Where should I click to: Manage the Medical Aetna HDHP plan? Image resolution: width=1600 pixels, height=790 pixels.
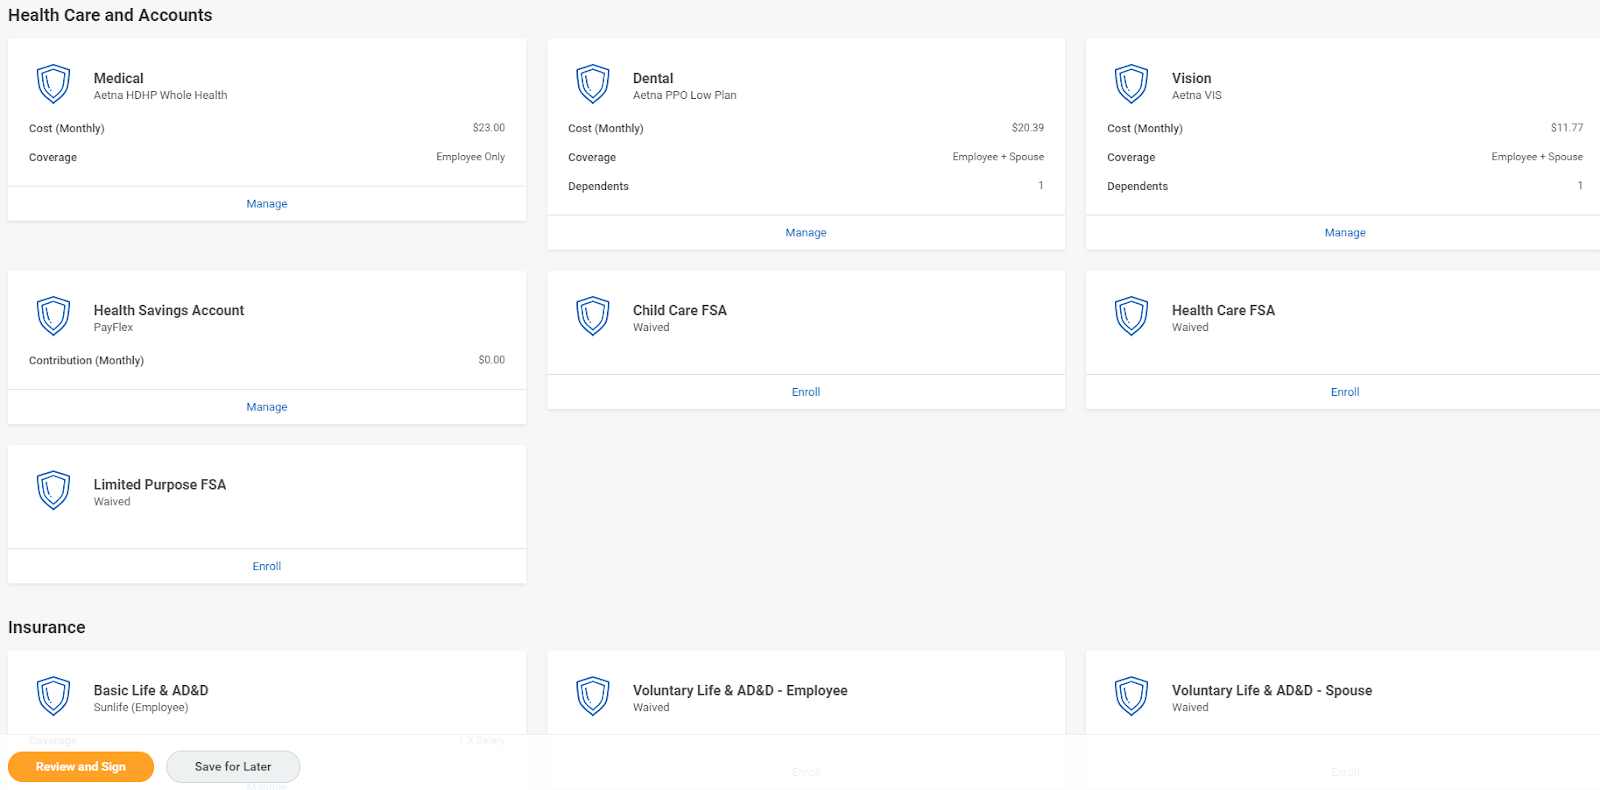tap(267, 204)
